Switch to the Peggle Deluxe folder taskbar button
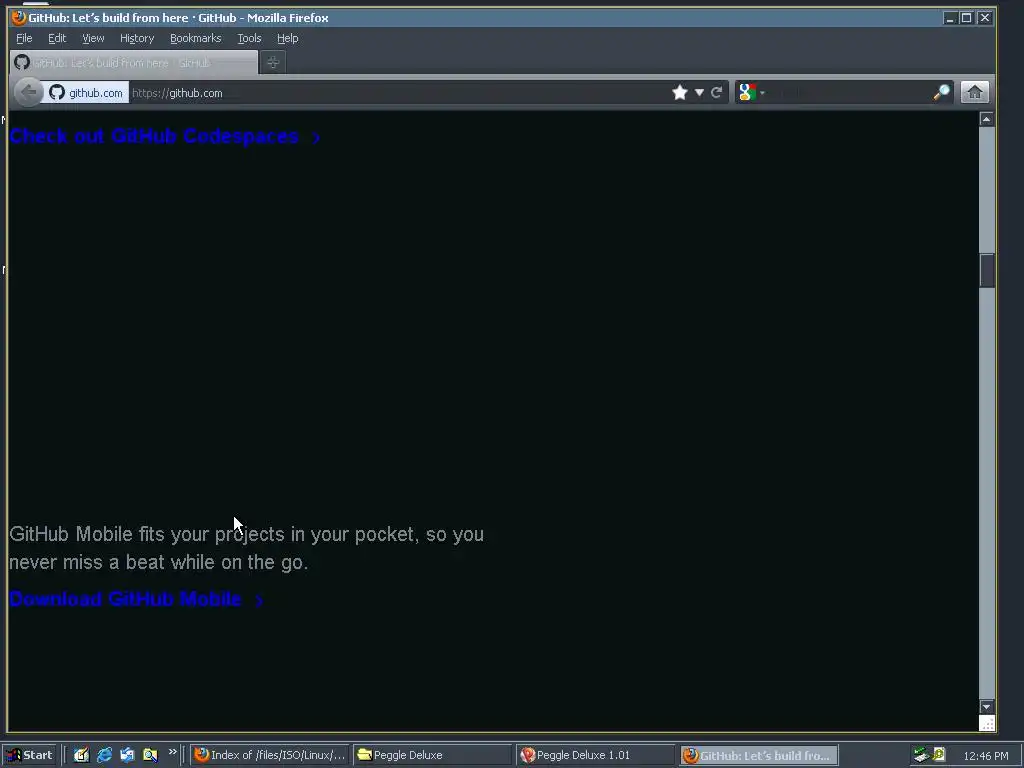Image resolution: width=1024 pixels, height=768 pixels. [432, 755]
